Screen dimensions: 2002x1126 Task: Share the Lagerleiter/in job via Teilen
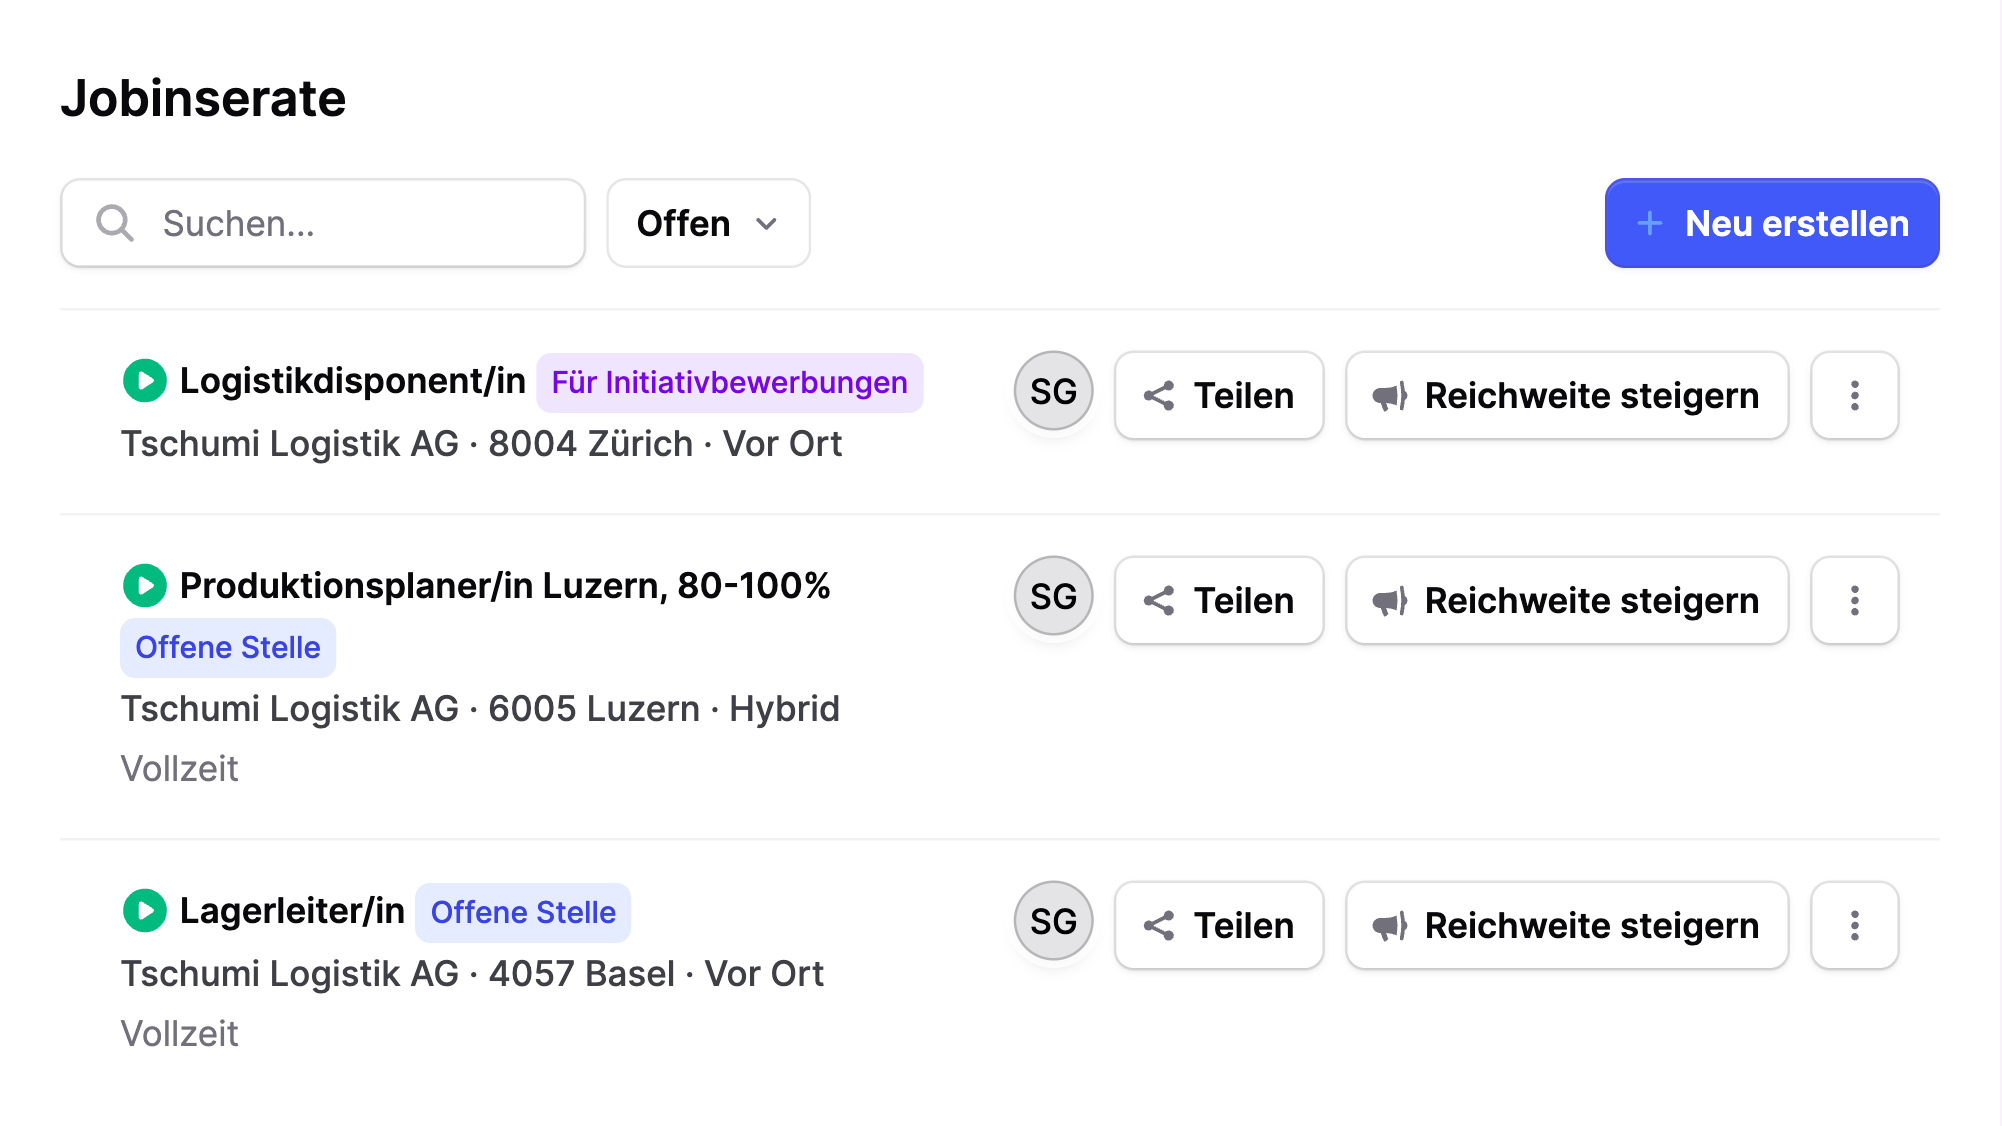coord(1218,925)
